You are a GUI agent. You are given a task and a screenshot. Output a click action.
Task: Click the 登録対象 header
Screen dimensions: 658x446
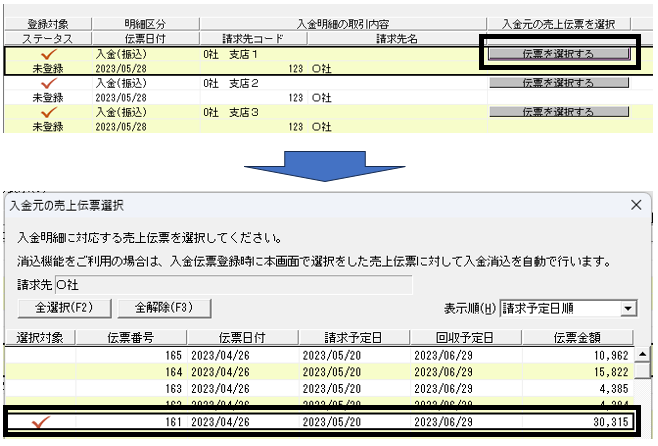pos(48,24)
